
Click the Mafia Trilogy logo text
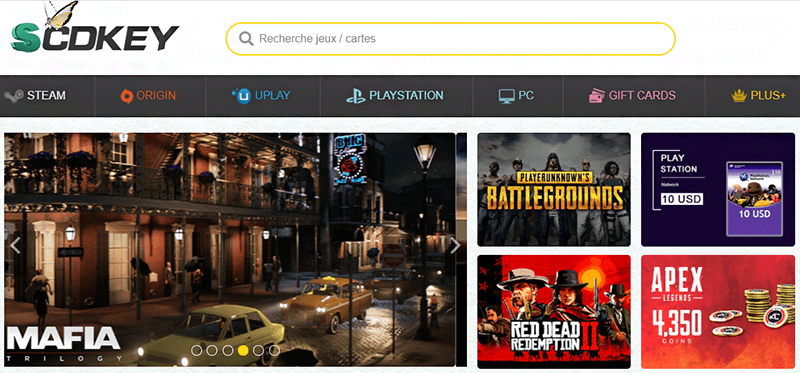64,344
